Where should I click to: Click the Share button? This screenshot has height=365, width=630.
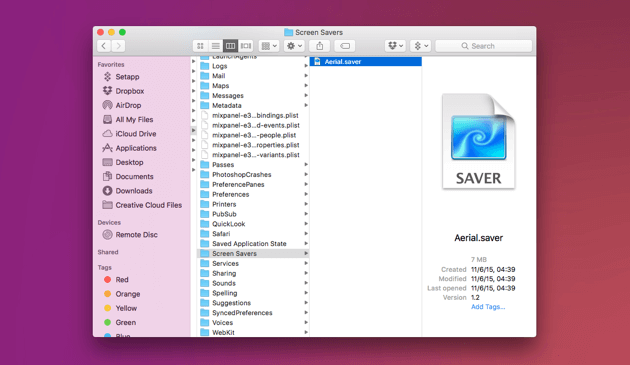(x=319, y=46)
